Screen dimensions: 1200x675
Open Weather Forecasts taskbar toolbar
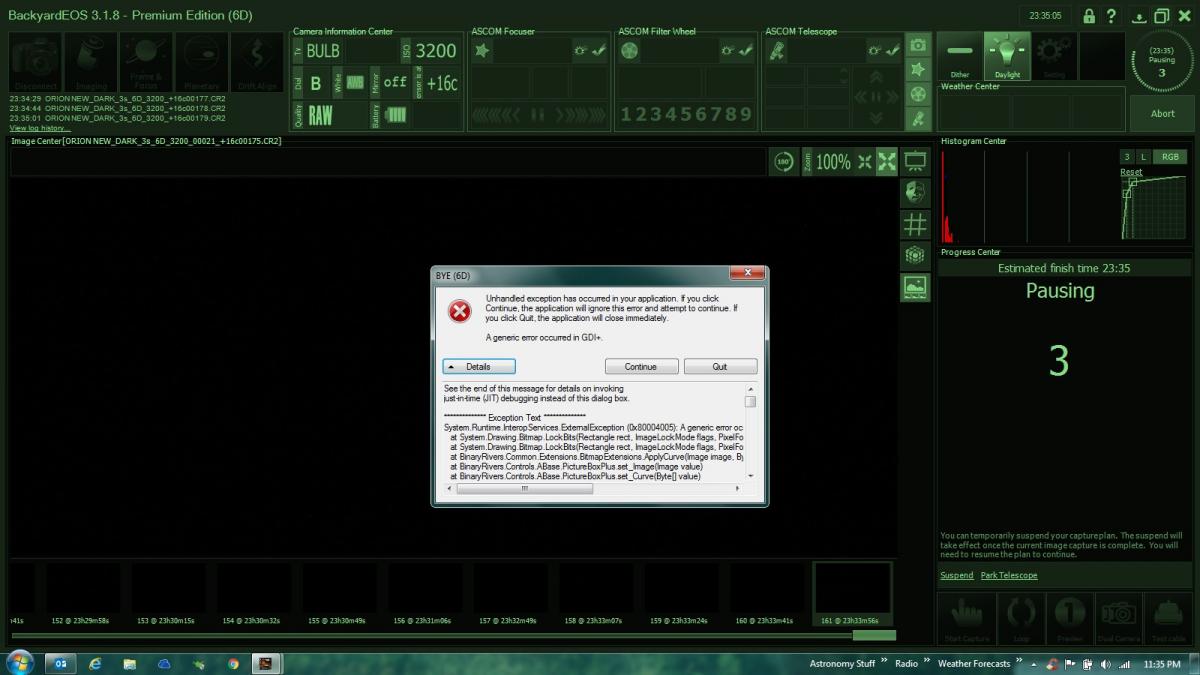pos(973,663)
